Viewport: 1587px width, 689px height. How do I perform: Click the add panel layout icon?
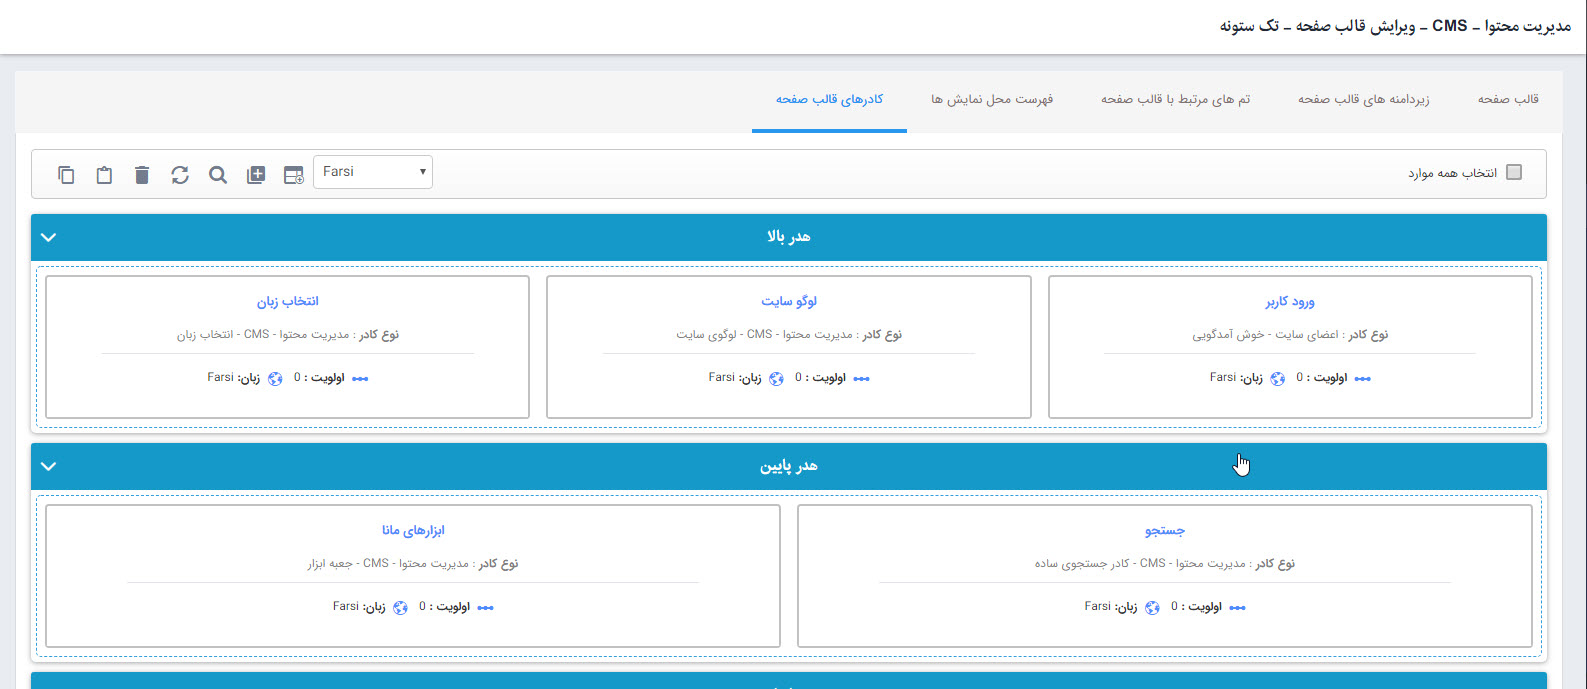pos(293,175)
